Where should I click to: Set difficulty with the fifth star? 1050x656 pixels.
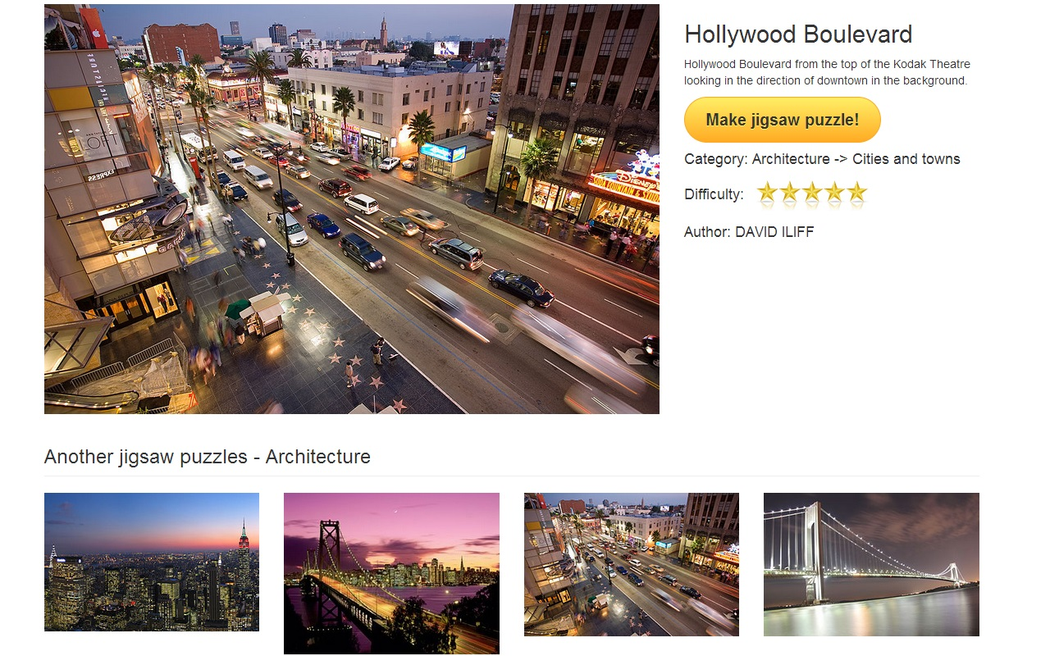[x=857, y=193]
